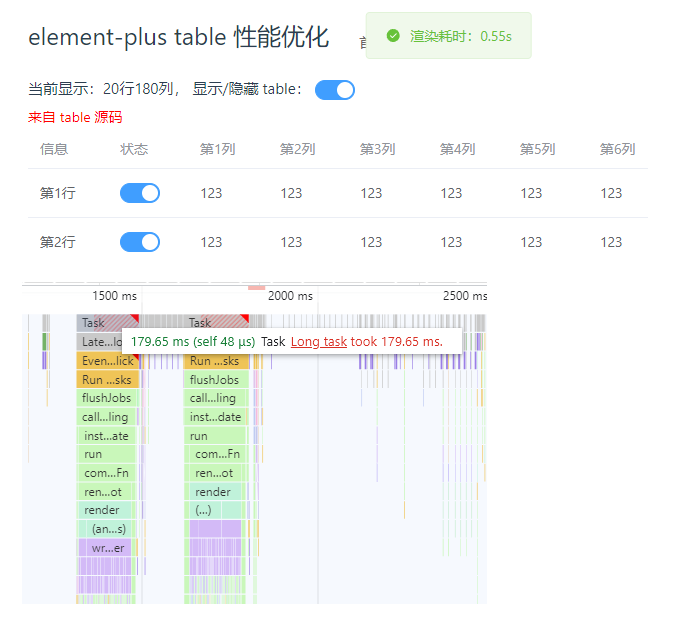The height and width of the screenshot is (618, 678).
Task: Click the 状态 column header
Action: [x=134, y=149]
